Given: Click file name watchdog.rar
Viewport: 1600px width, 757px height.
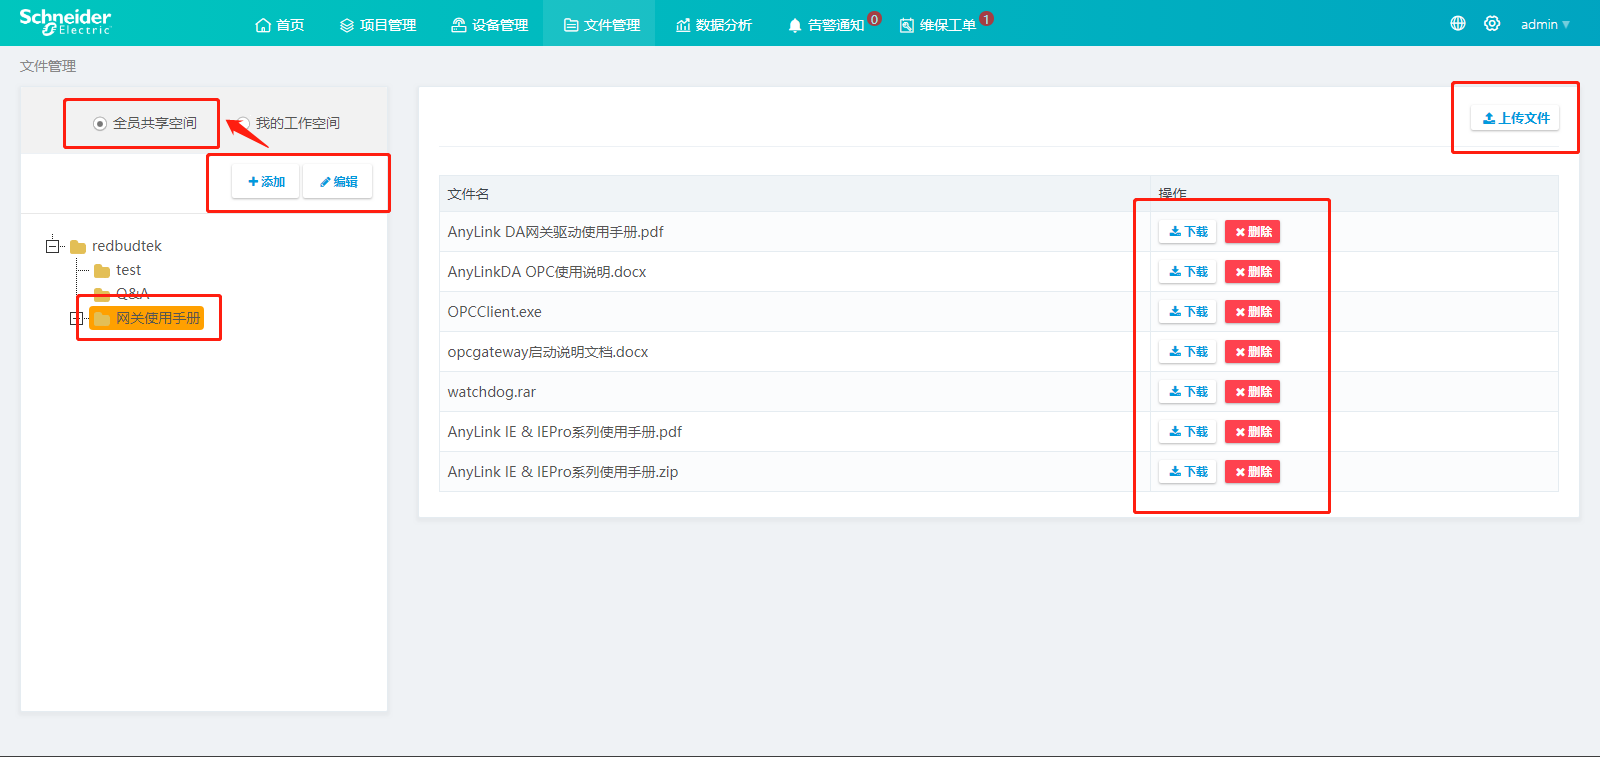Looking at the screenshot, I should pyautogui.click(x=491, y=392).
